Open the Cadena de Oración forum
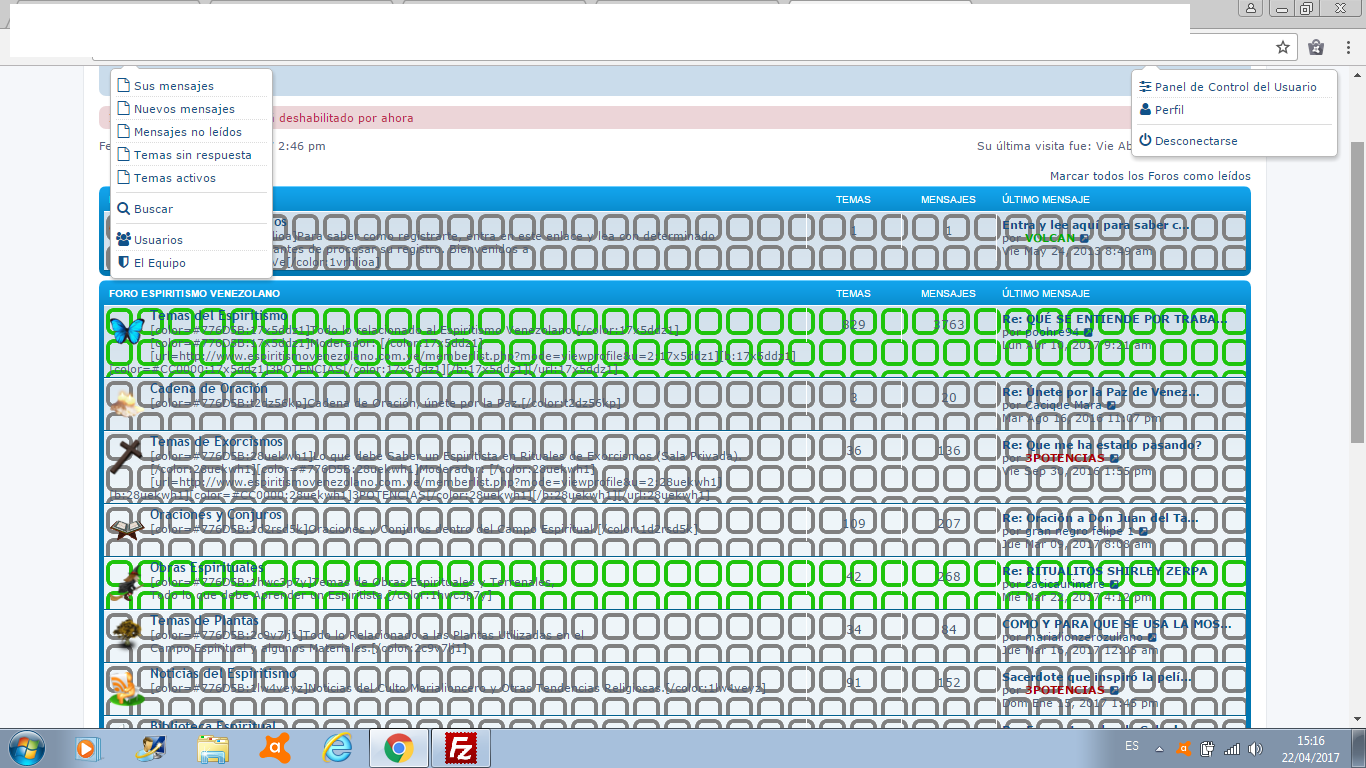The height and width of the screenshot is (768, 1366). 208,389
